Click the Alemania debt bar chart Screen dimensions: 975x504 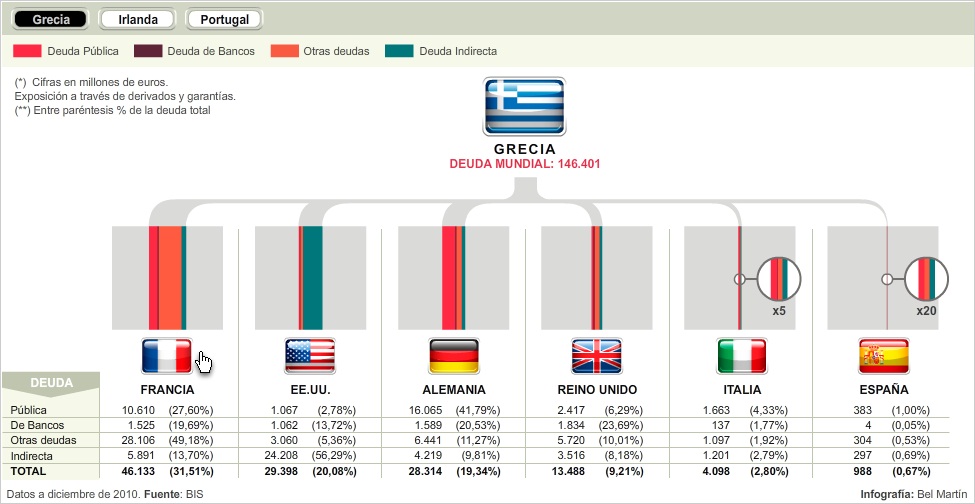coord(454,278)
